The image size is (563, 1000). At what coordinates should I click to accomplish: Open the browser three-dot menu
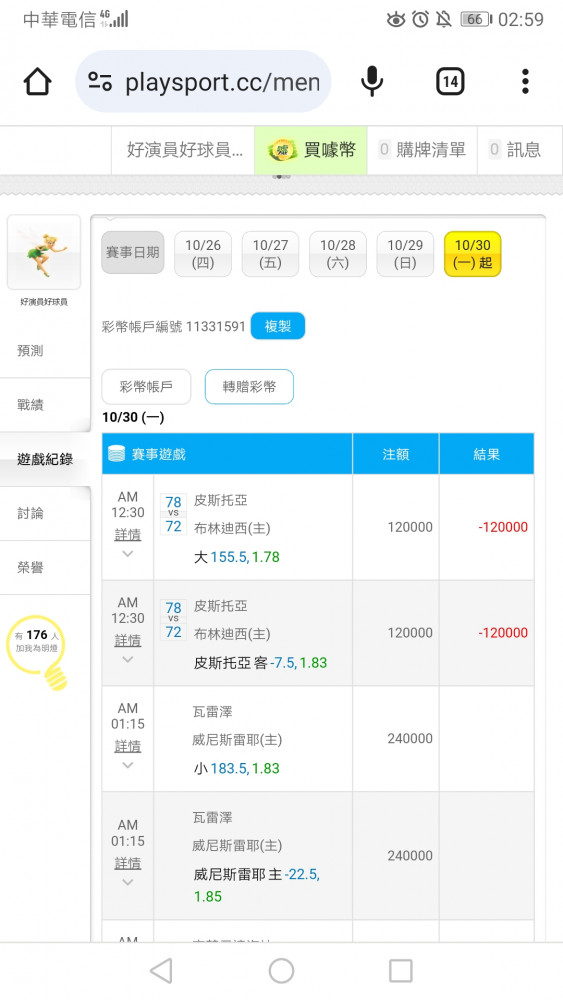click(525, 82)
